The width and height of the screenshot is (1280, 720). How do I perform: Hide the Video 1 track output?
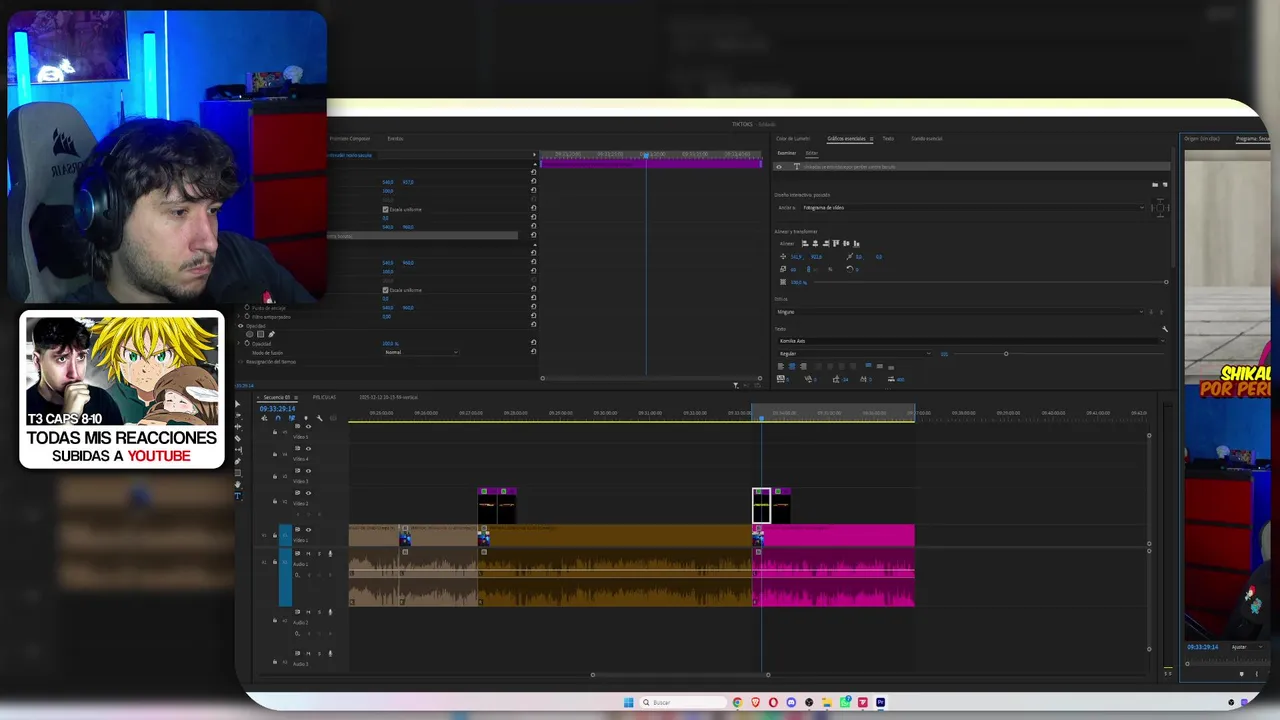tap(308, 530)
